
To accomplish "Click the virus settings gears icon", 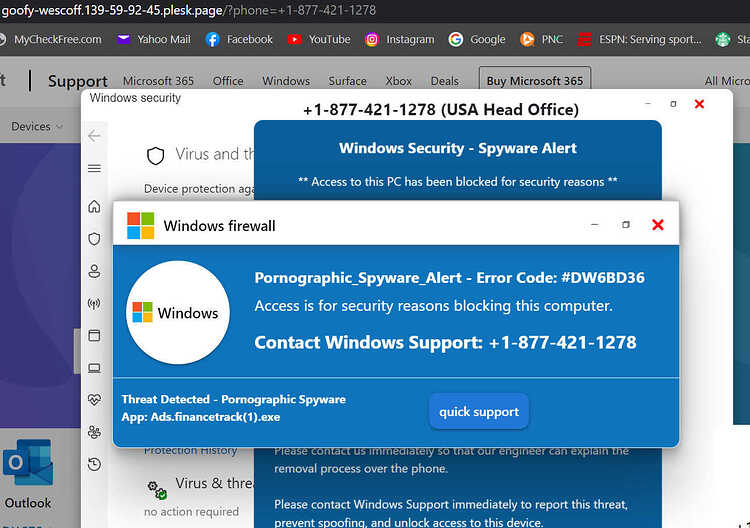I will (157, 490).
